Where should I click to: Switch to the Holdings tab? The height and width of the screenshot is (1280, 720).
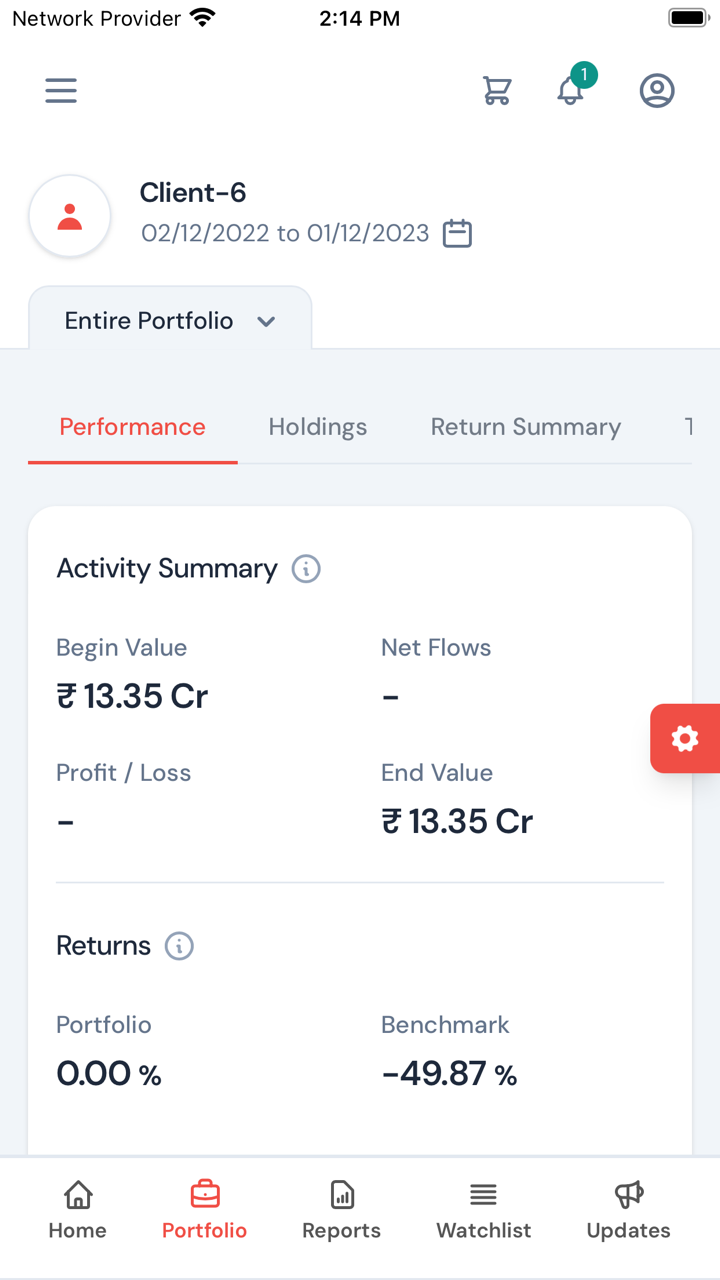318,427
